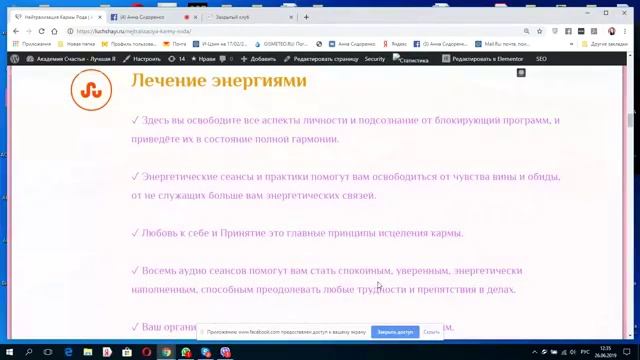This screenshot has height=360, width=640.
Task: Open SEO menu in admin bar
Action: 541,59
